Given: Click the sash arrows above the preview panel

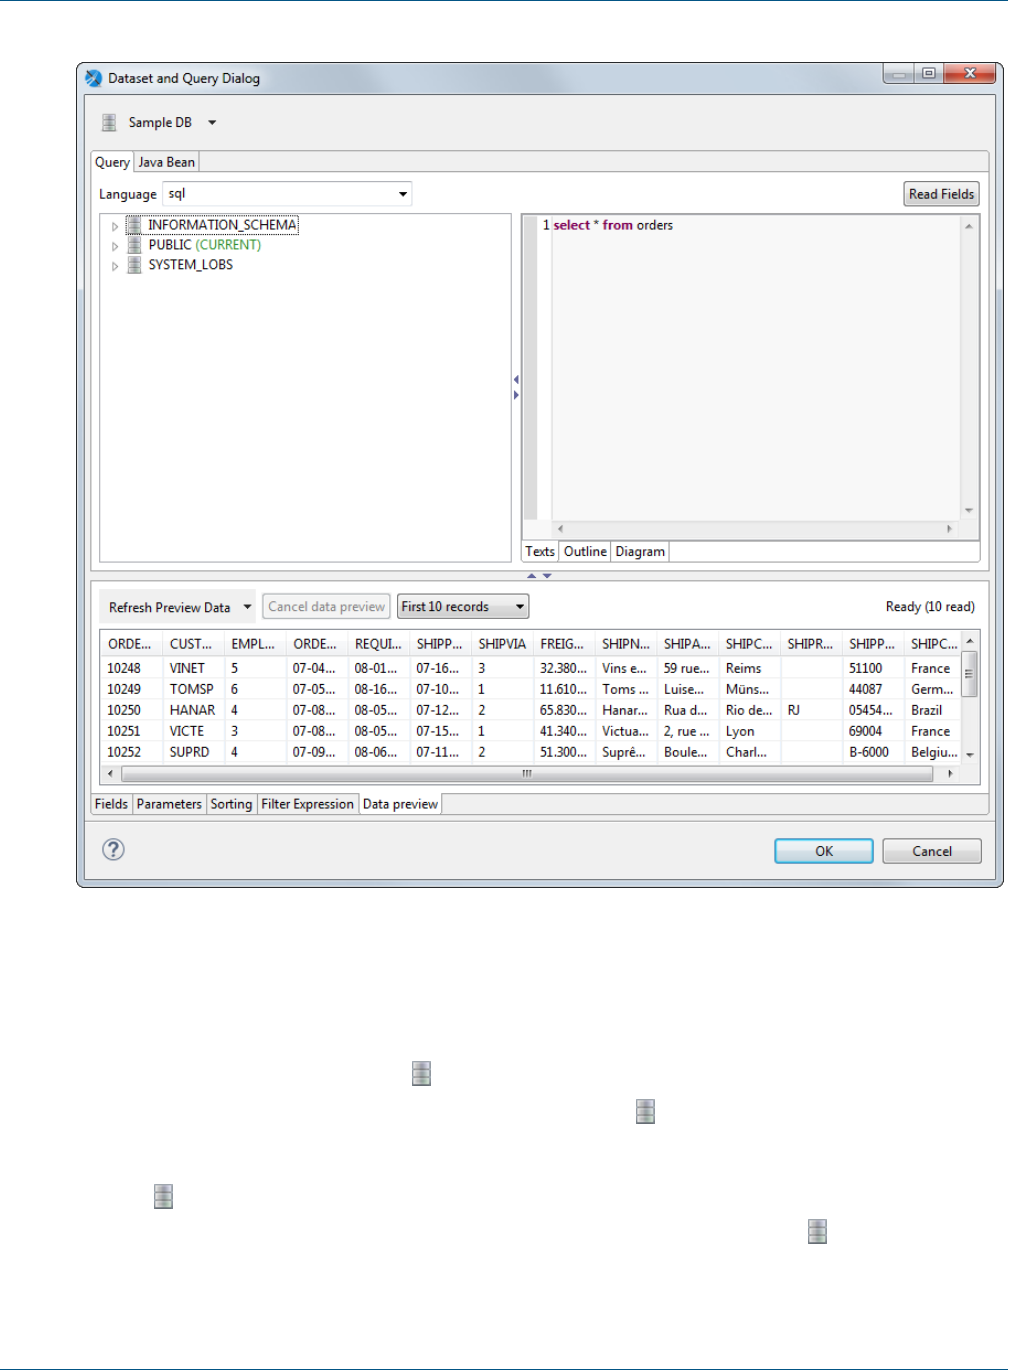Looking at the screenshot, I should [539, 576].
